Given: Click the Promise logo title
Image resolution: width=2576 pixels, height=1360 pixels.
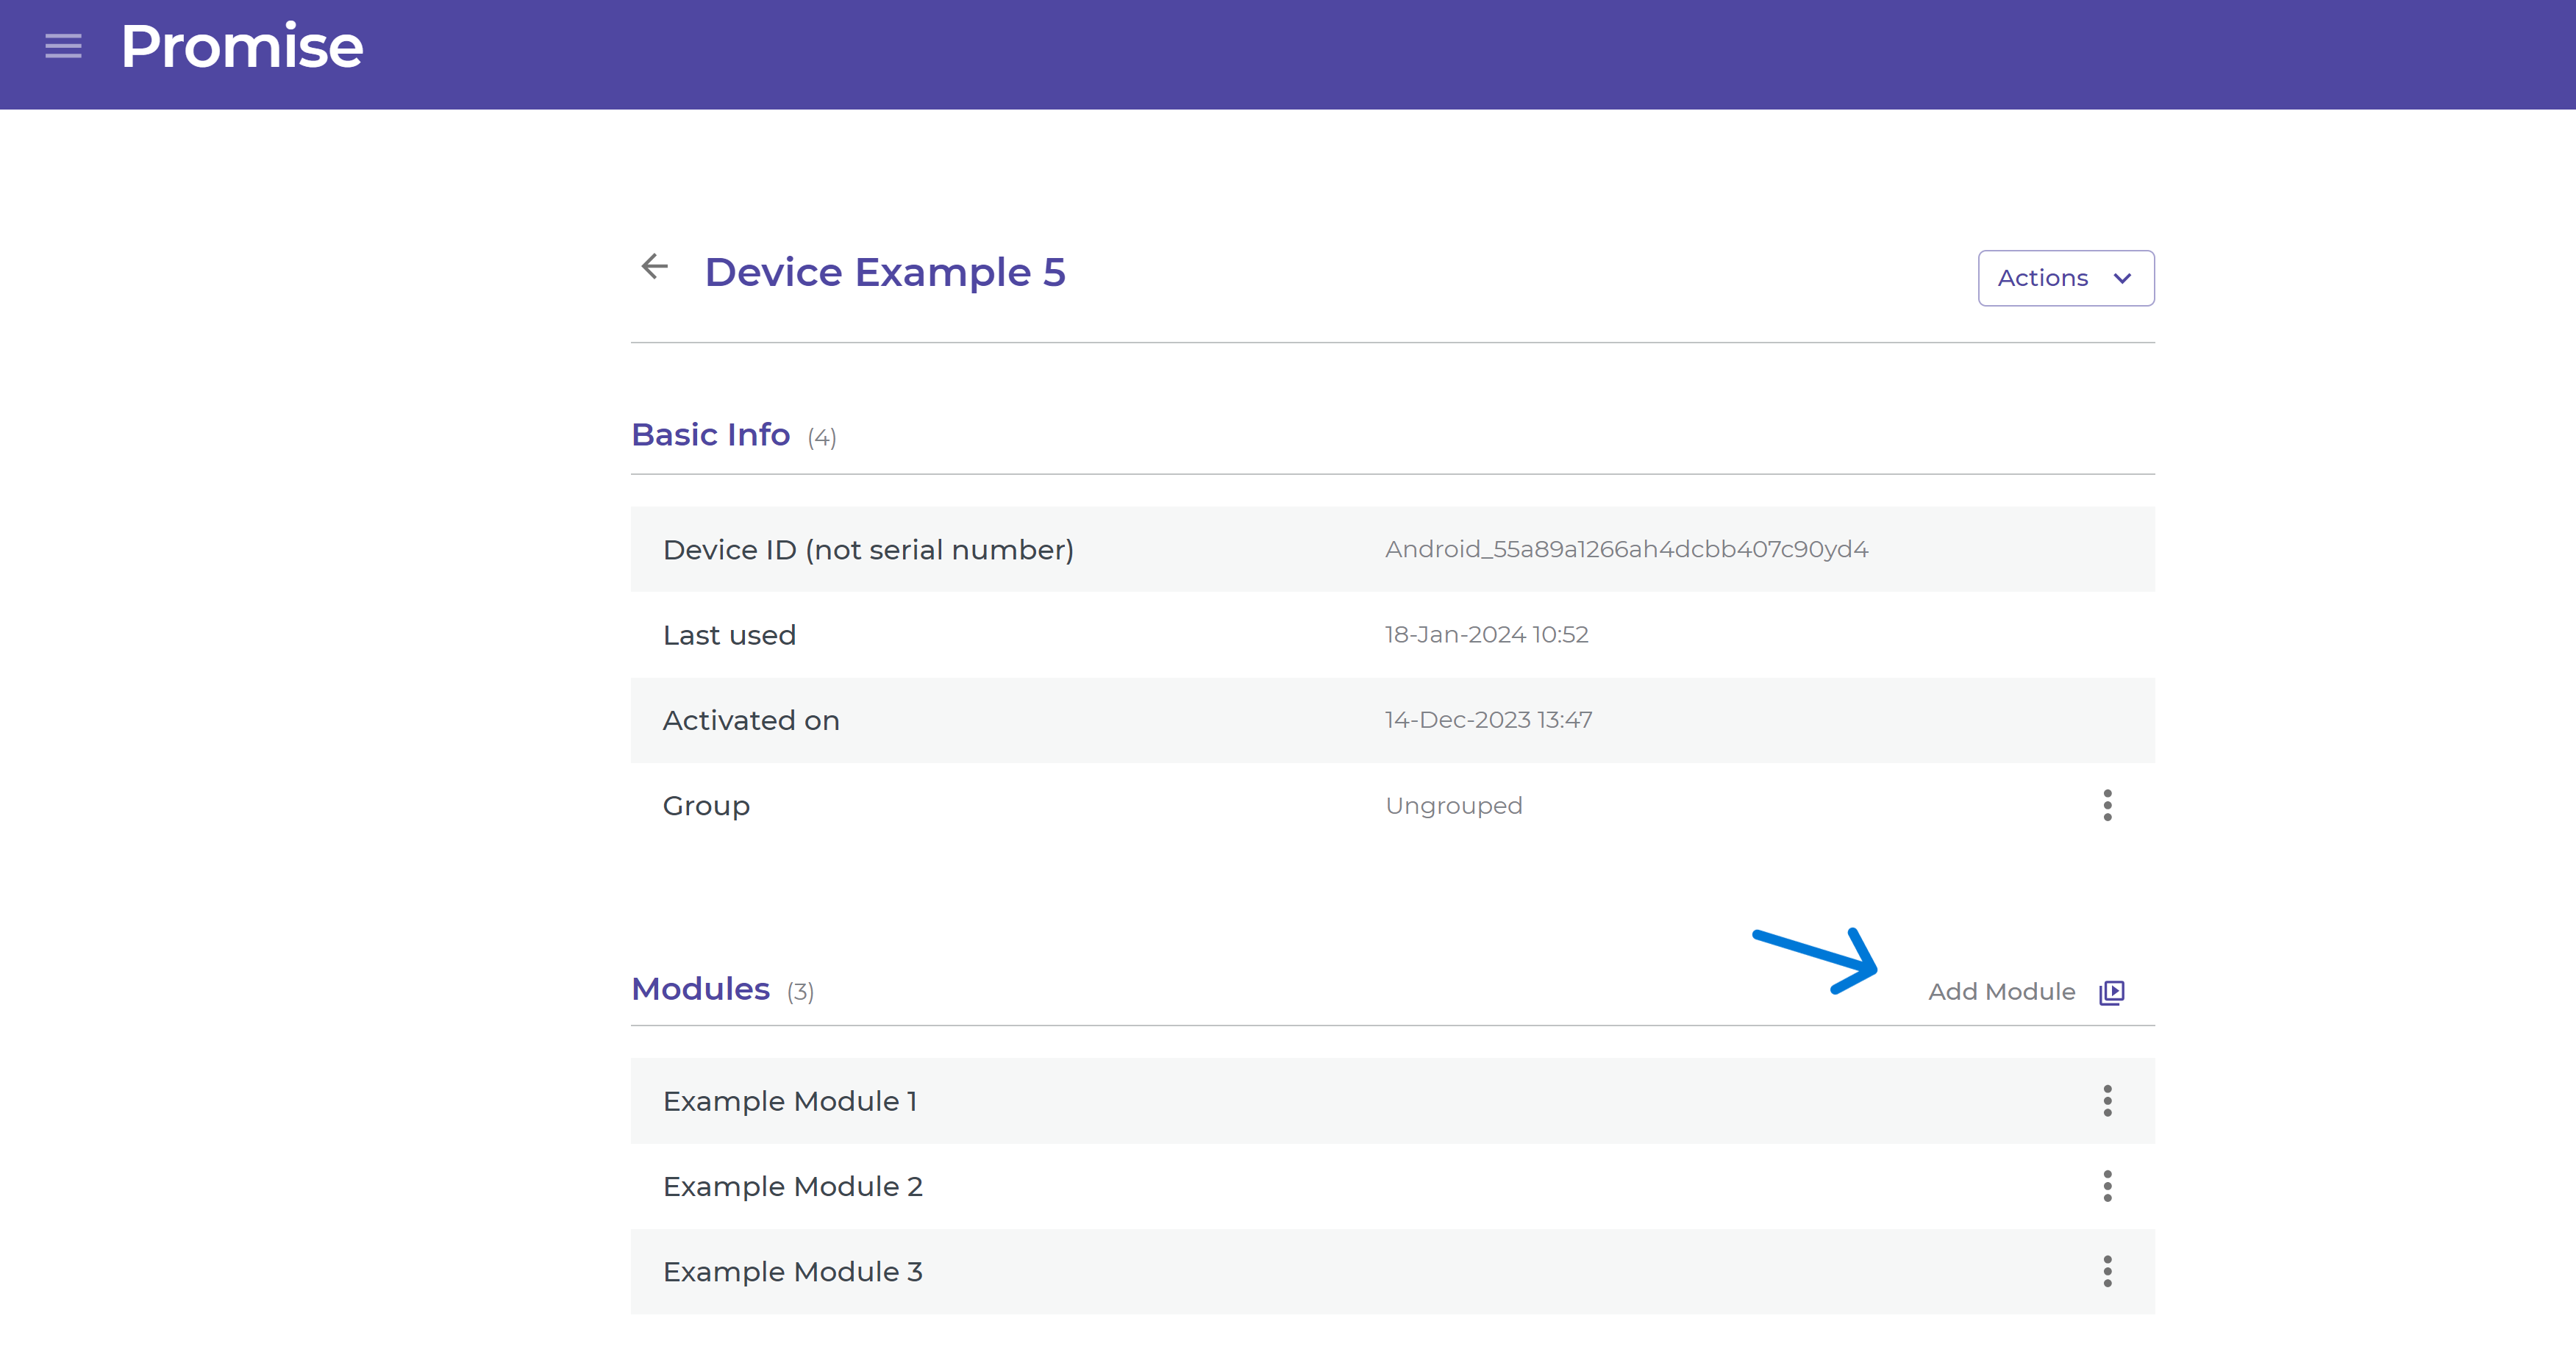Looking at the screenshot, I should coord(241,46).
